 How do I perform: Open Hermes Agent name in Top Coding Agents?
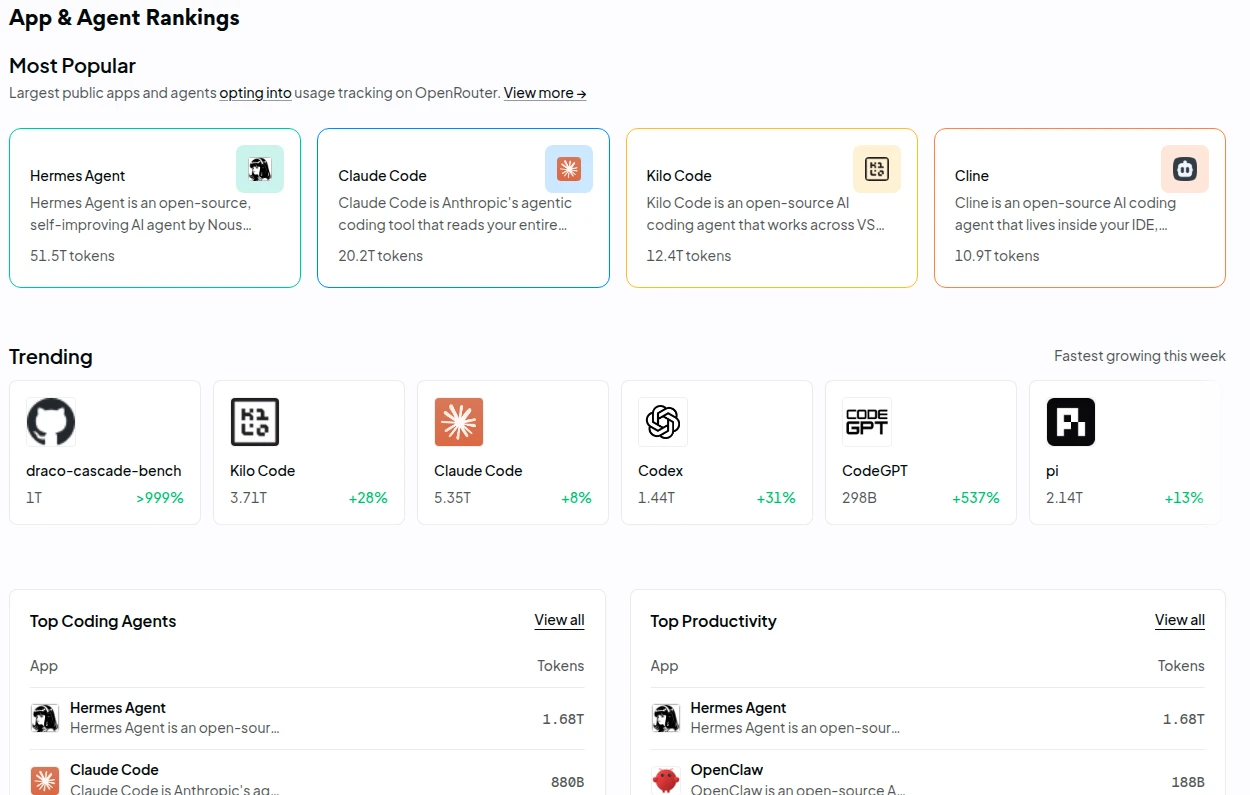click(x=118, y=708)
